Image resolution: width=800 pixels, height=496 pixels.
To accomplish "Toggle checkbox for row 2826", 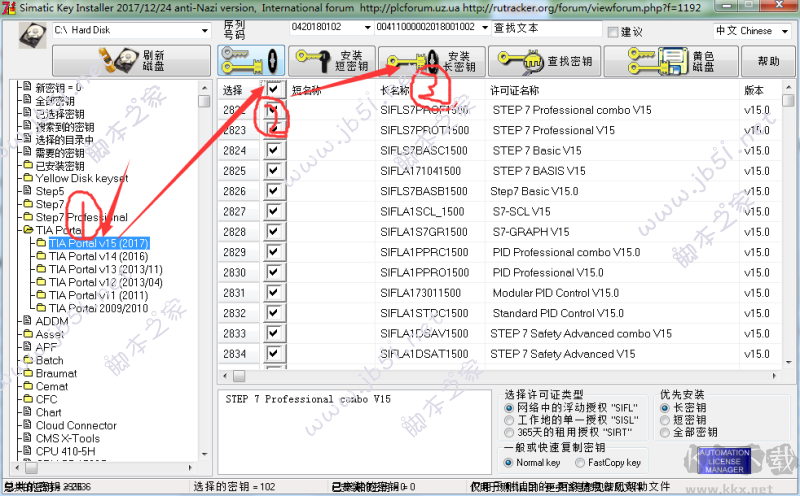I will (273, 191).
